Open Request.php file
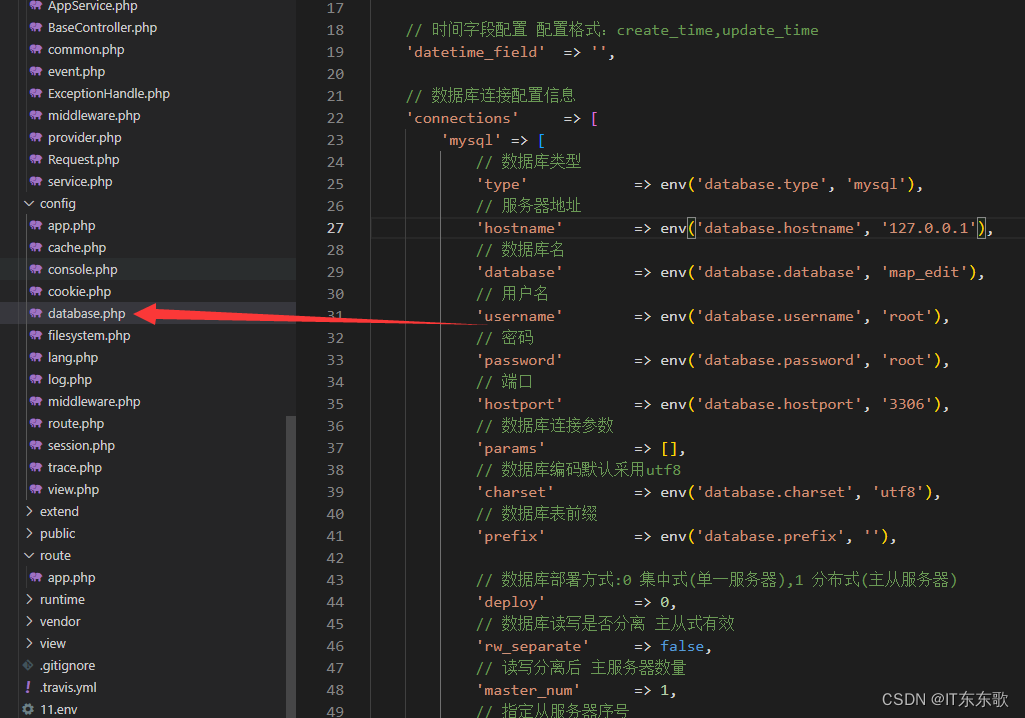The height and width of the screenshot is (718, 1025). tap(83, 160)
